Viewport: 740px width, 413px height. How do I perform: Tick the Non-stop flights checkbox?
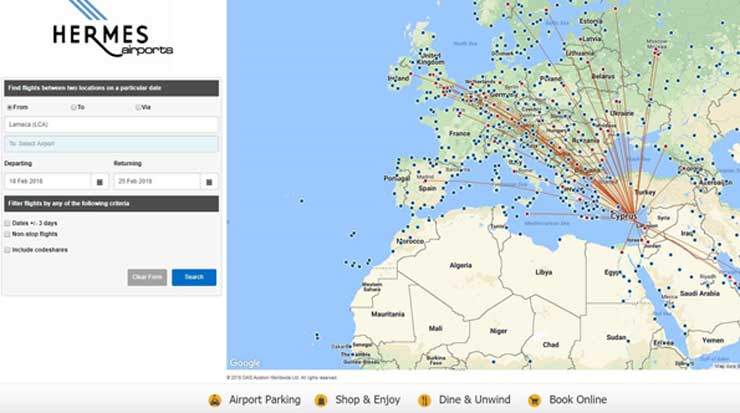click(x=8, y=234)
